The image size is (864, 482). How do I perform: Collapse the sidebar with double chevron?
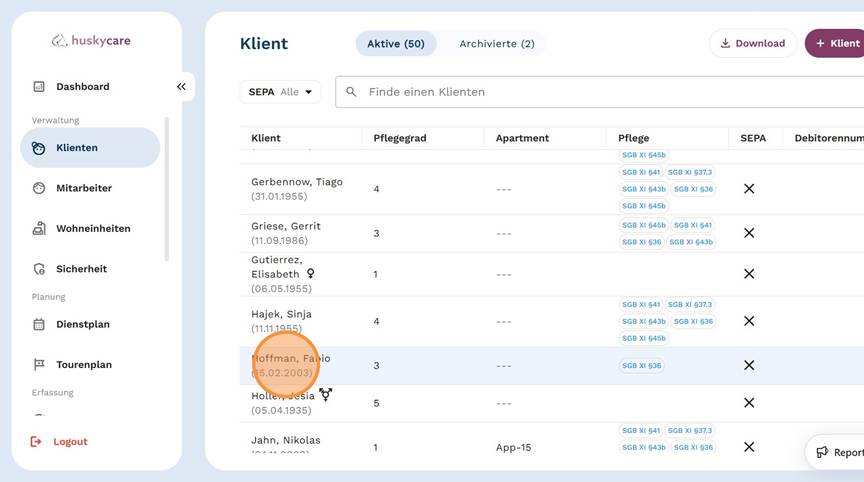[x=181, y=87]
